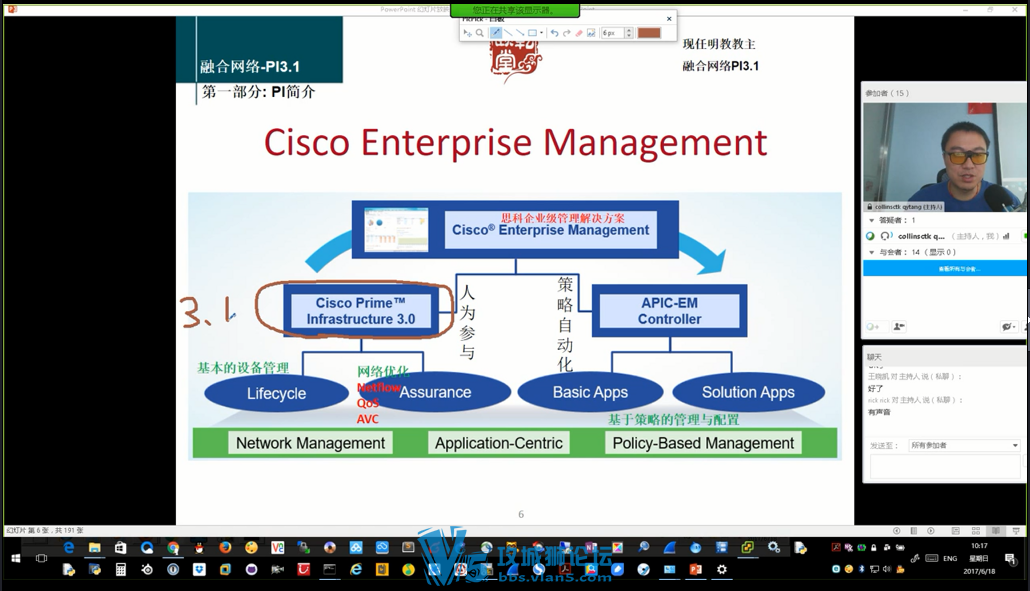This screenshot has height=591, width=1030.
Task: Collapse the presenter group in participants panel
Action: tap(872, 220)
